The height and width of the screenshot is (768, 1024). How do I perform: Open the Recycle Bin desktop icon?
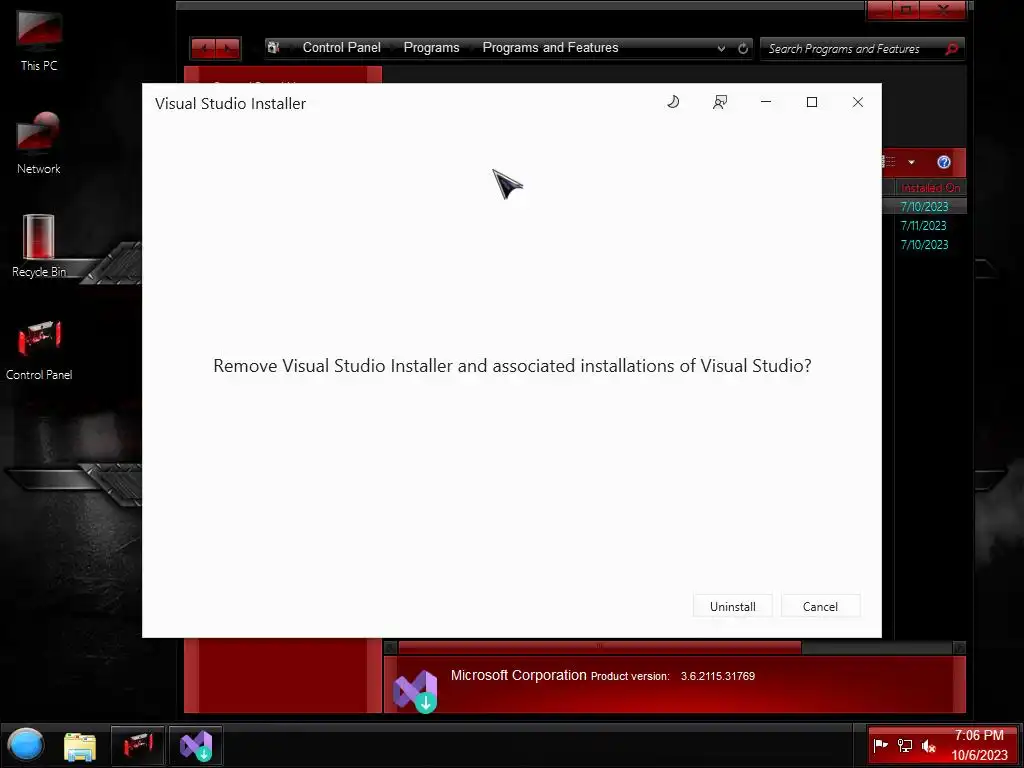click(39, 246)
